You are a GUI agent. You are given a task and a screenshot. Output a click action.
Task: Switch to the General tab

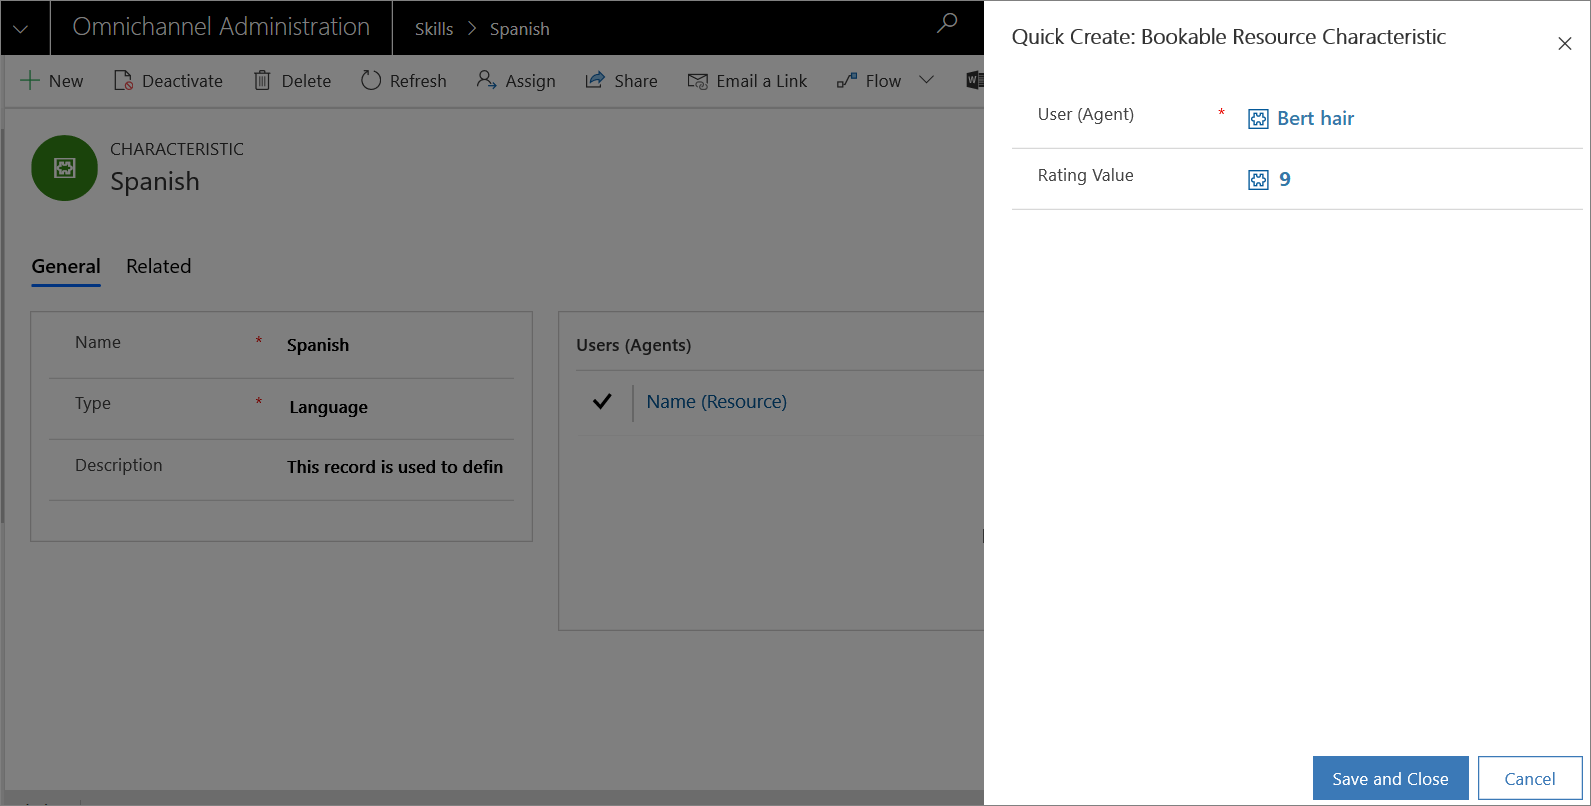pos(66,266)
